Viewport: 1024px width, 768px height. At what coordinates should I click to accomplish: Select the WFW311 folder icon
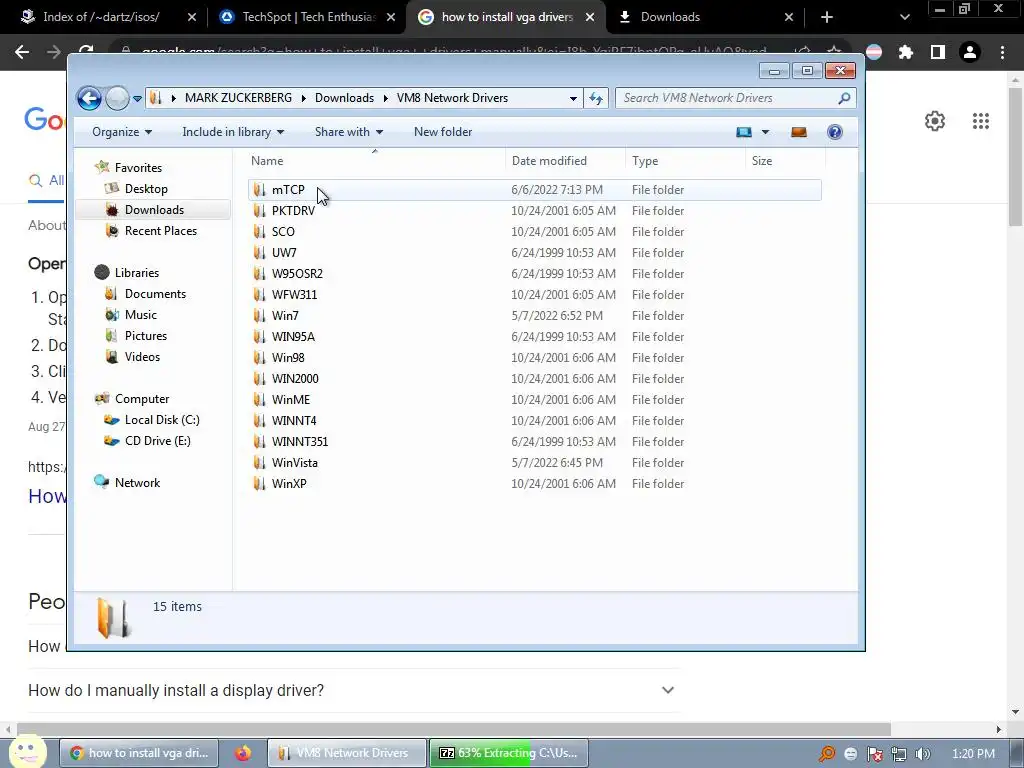tap(260, 295)
